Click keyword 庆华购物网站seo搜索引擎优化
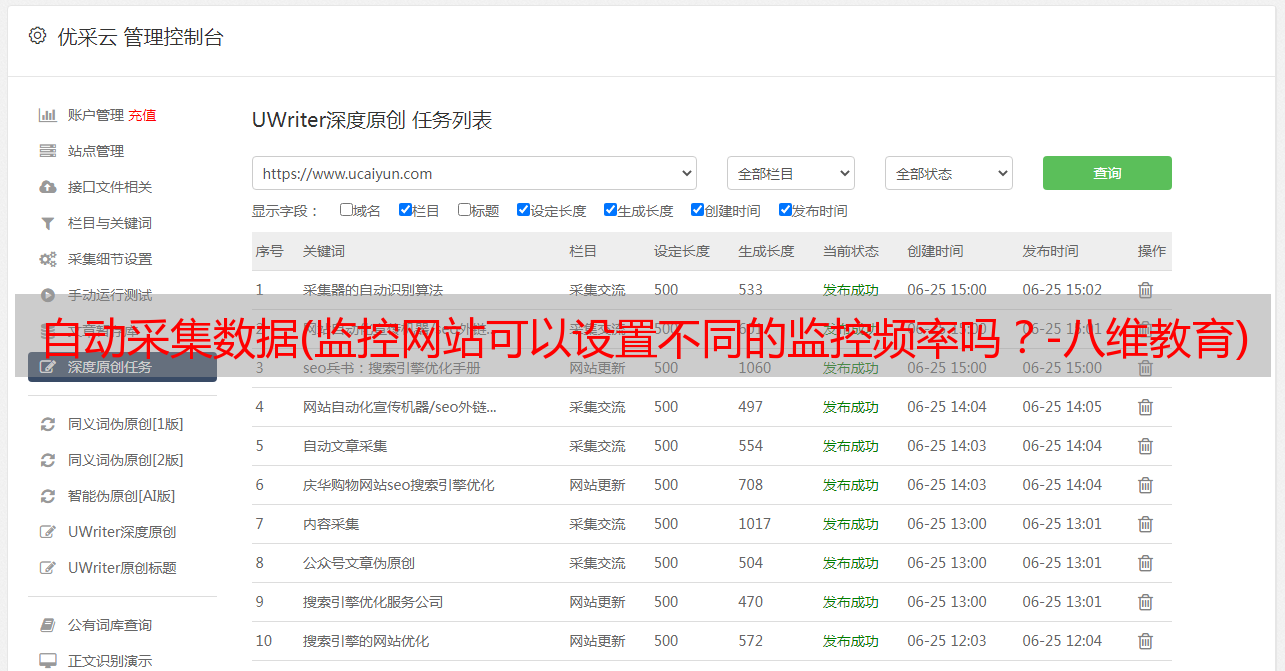 [x=399, y=485]
